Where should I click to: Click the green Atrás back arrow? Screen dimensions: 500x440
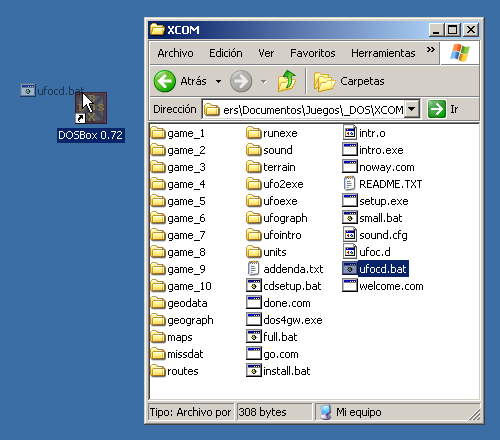click(x=165, y=81)
